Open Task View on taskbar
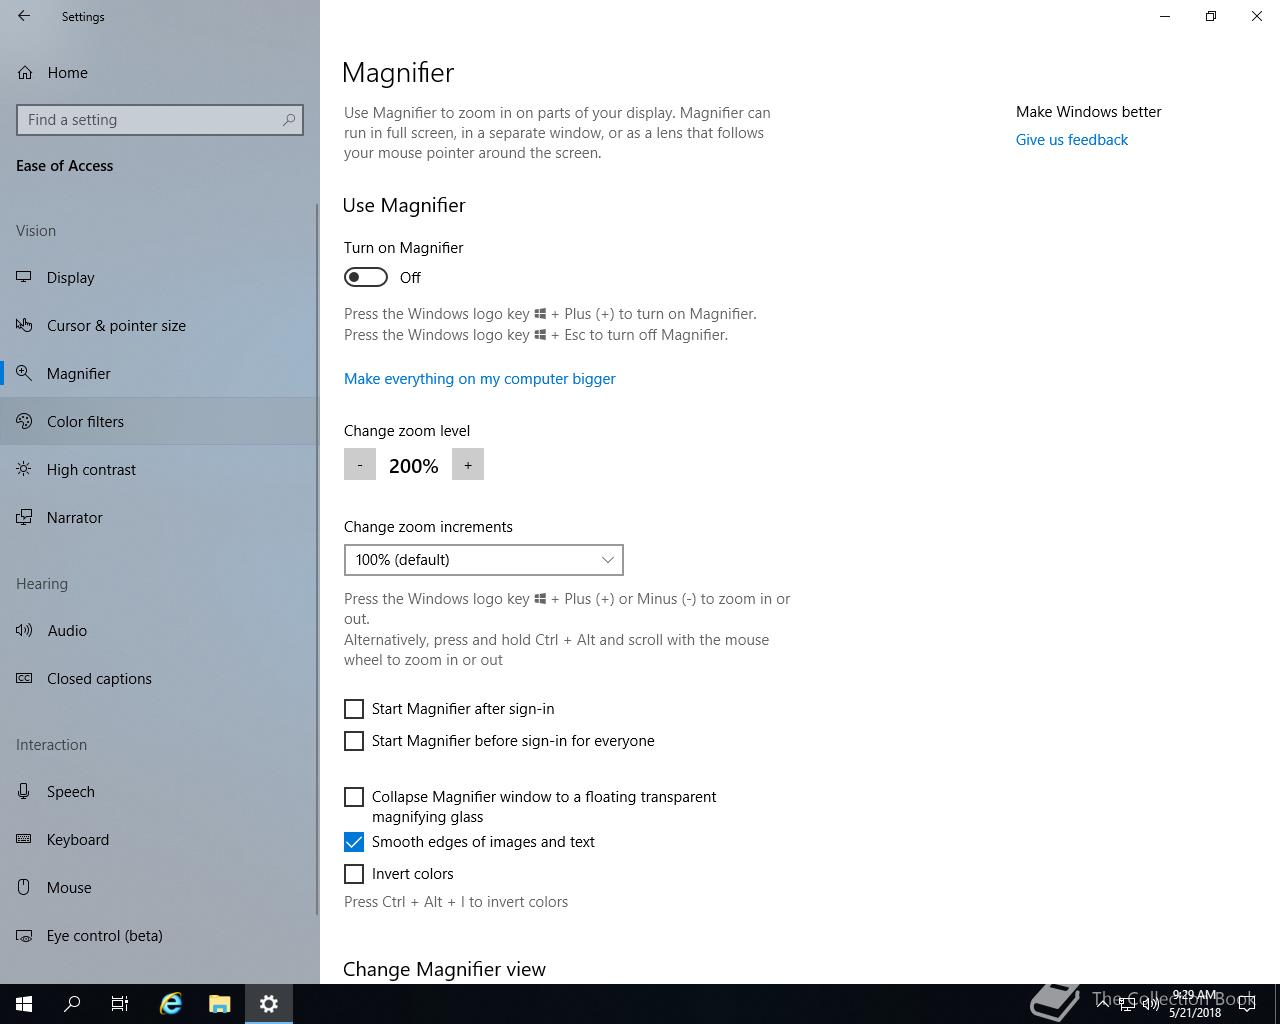The height and width of the screenshot is (1024, 1280). 120,1004
